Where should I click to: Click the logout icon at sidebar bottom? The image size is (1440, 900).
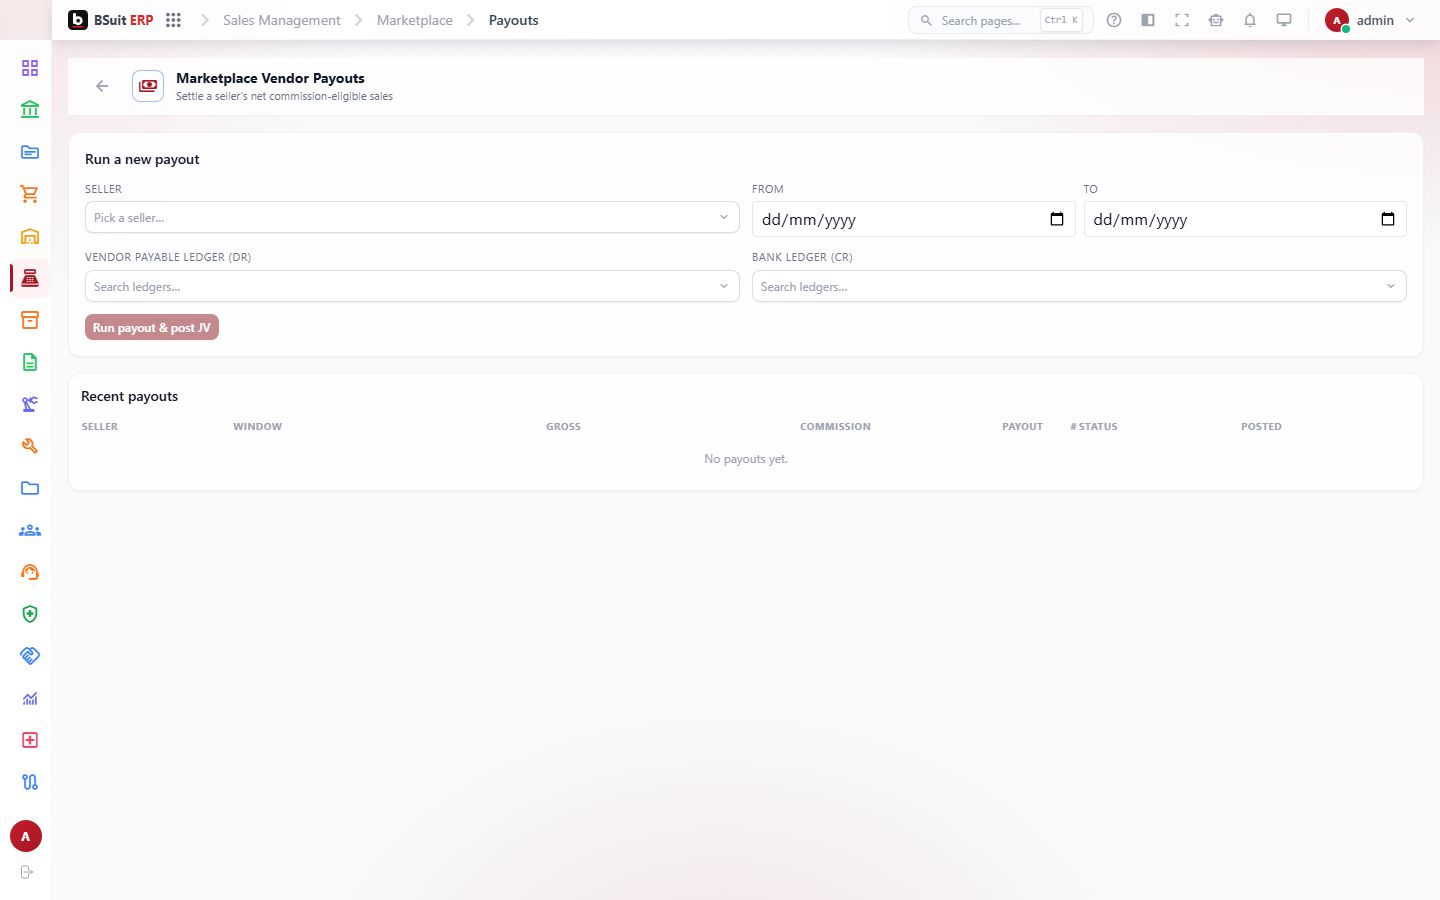click(x=27, y=872)
